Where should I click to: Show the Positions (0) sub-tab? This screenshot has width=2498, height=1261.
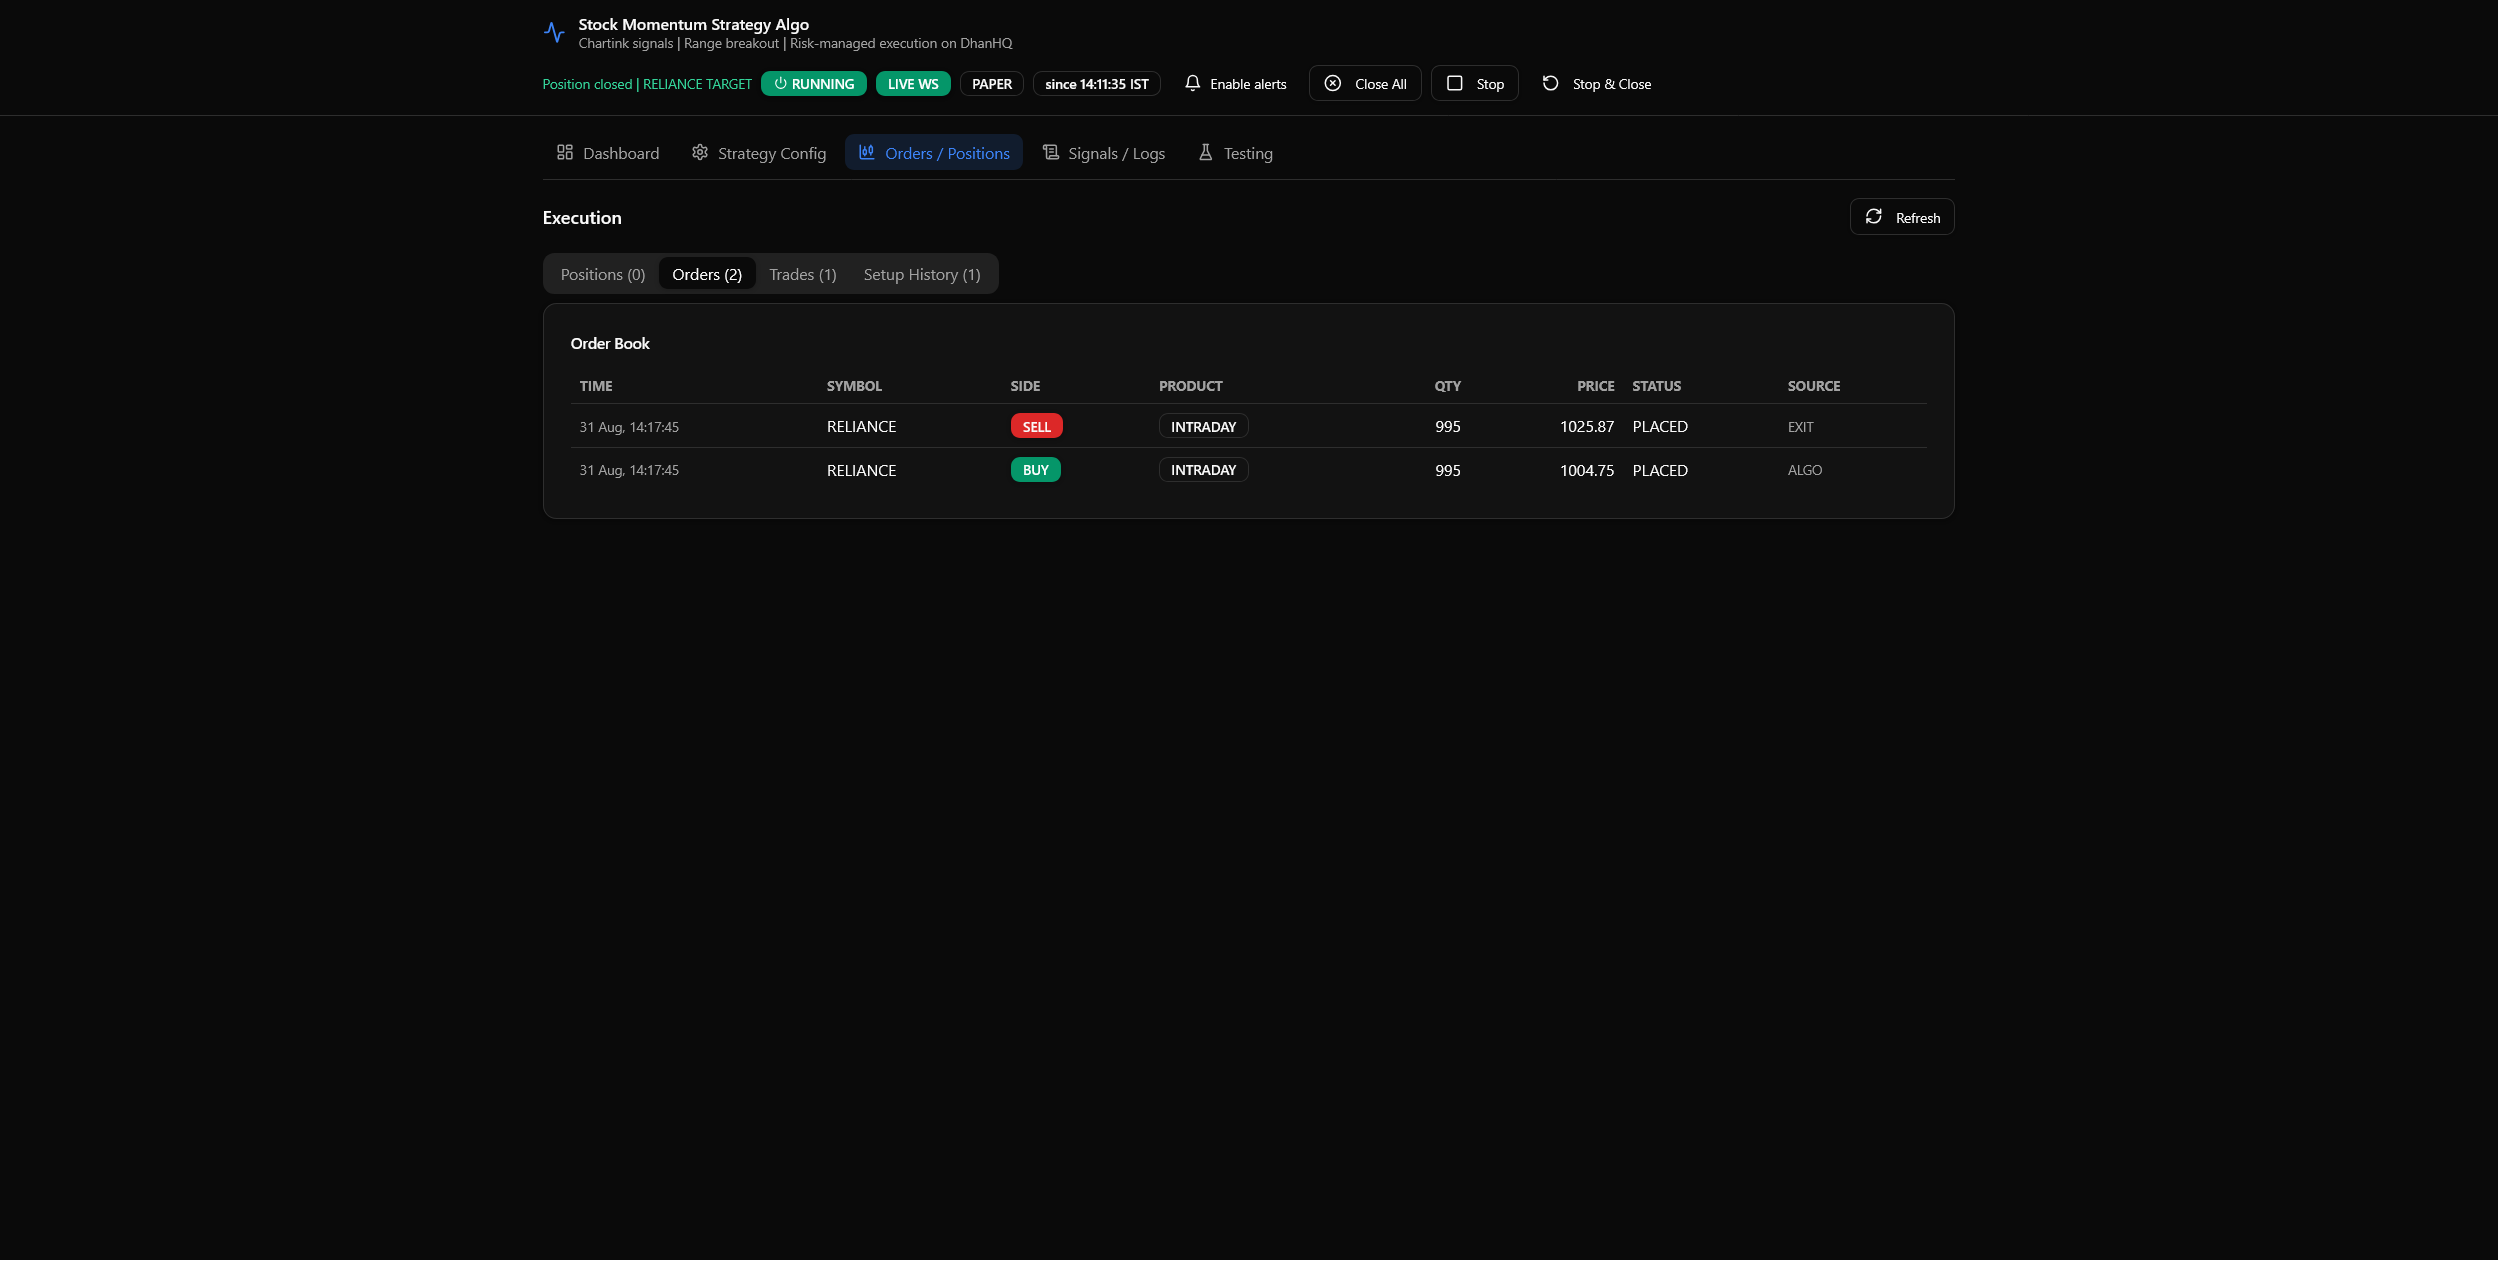tap(603, 274)
